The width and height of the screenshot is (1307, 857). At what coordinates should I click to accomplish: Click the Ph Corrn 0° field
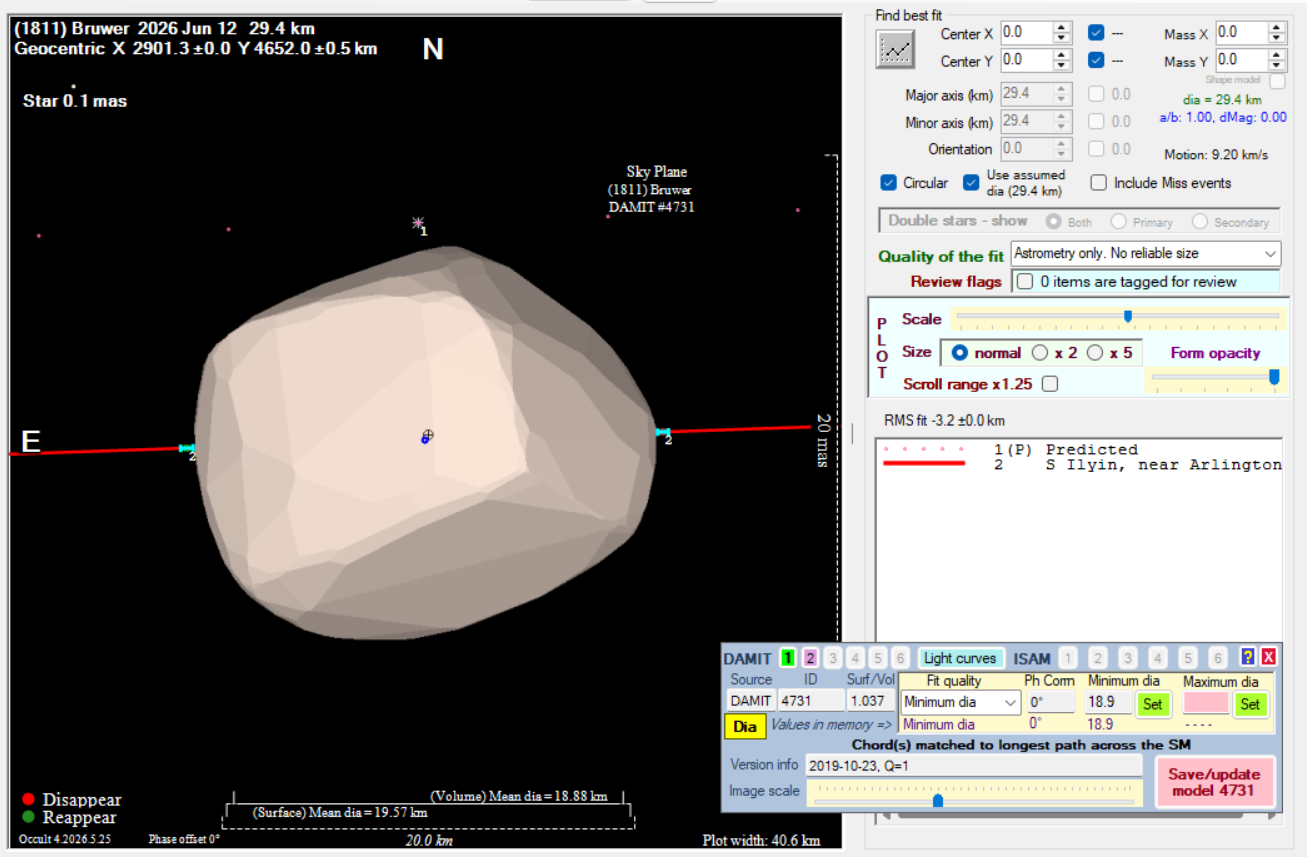1050,702
